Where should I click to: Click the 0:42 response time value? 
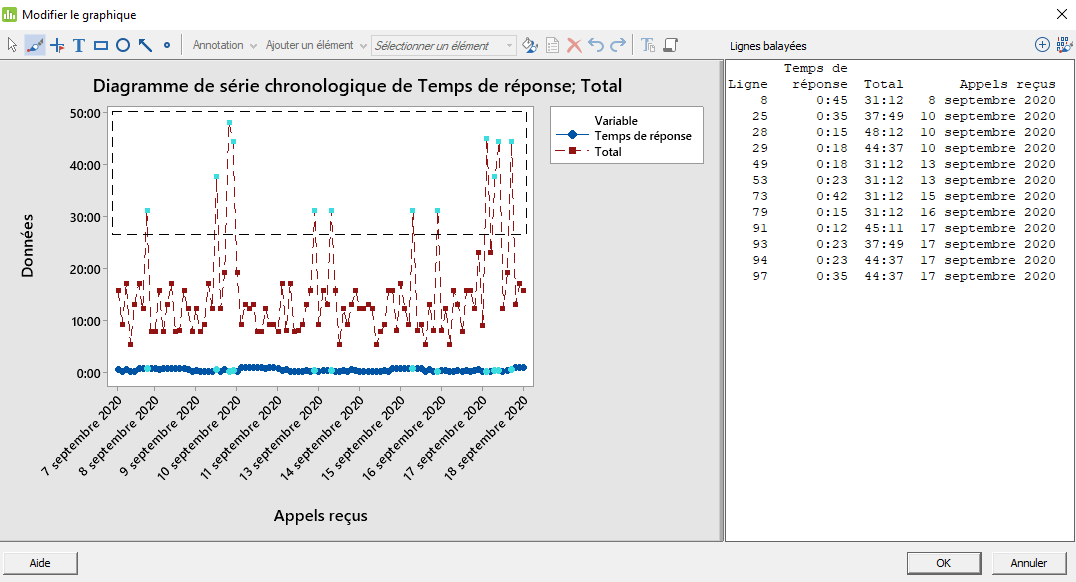pyautogui.click(x=832, y=196)
